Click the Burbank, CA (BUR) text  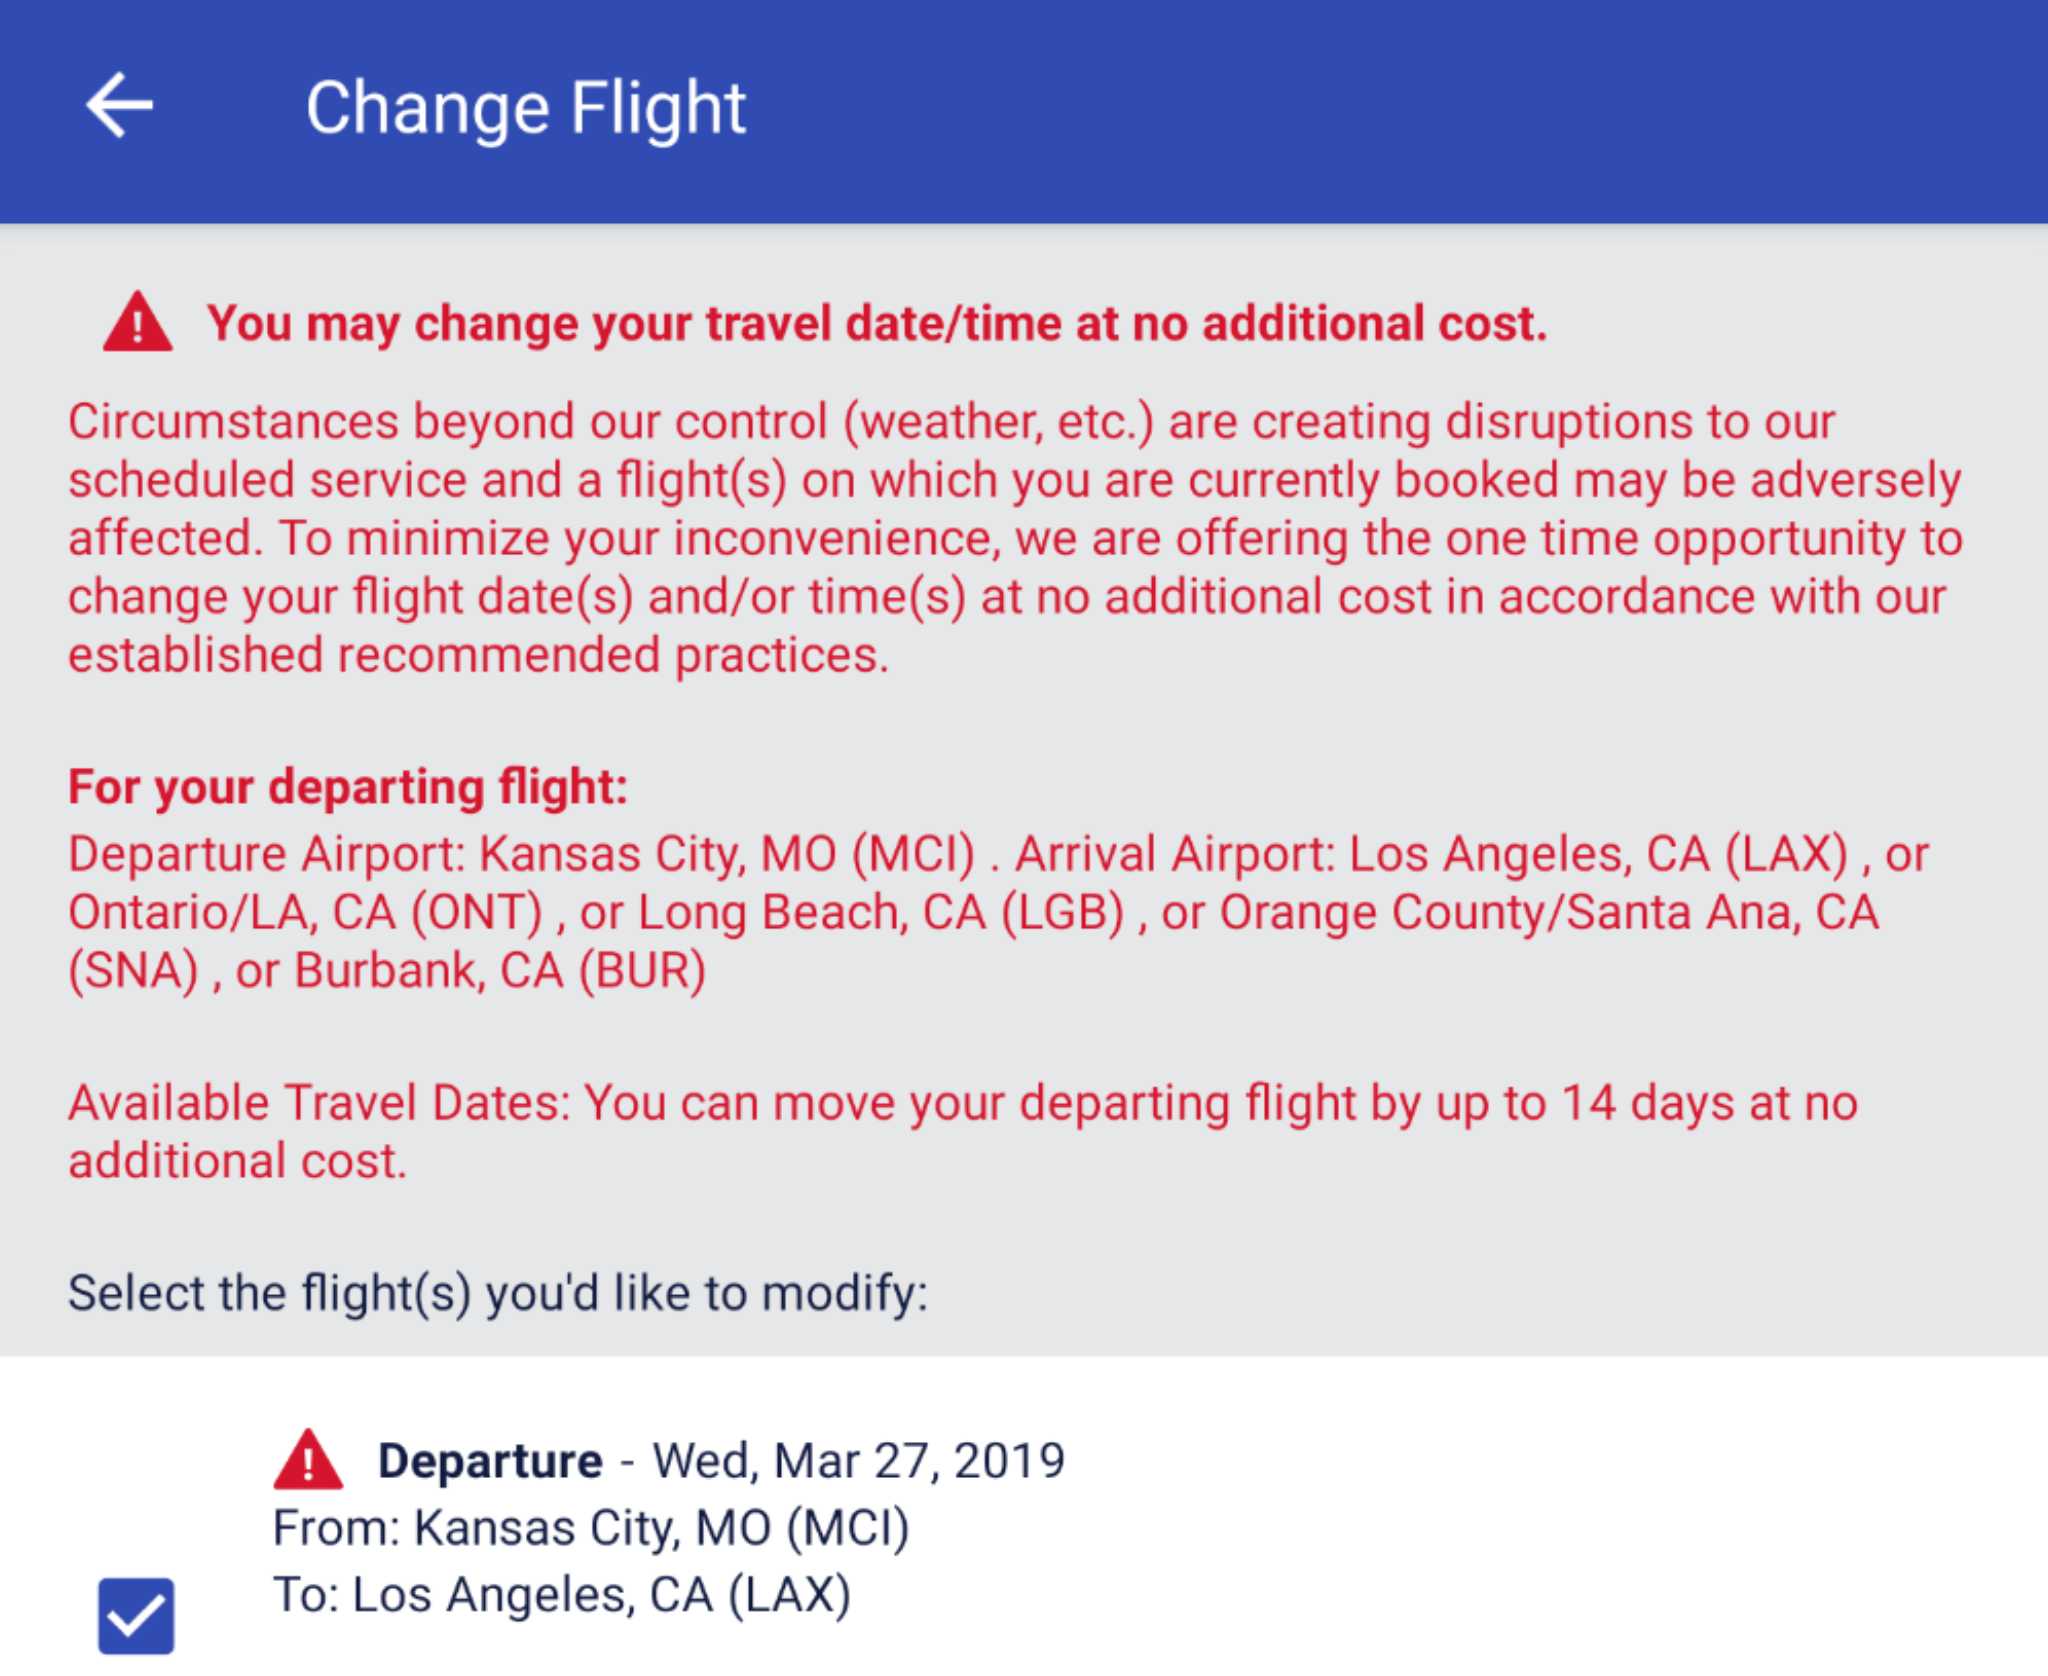tap(500, 971)
